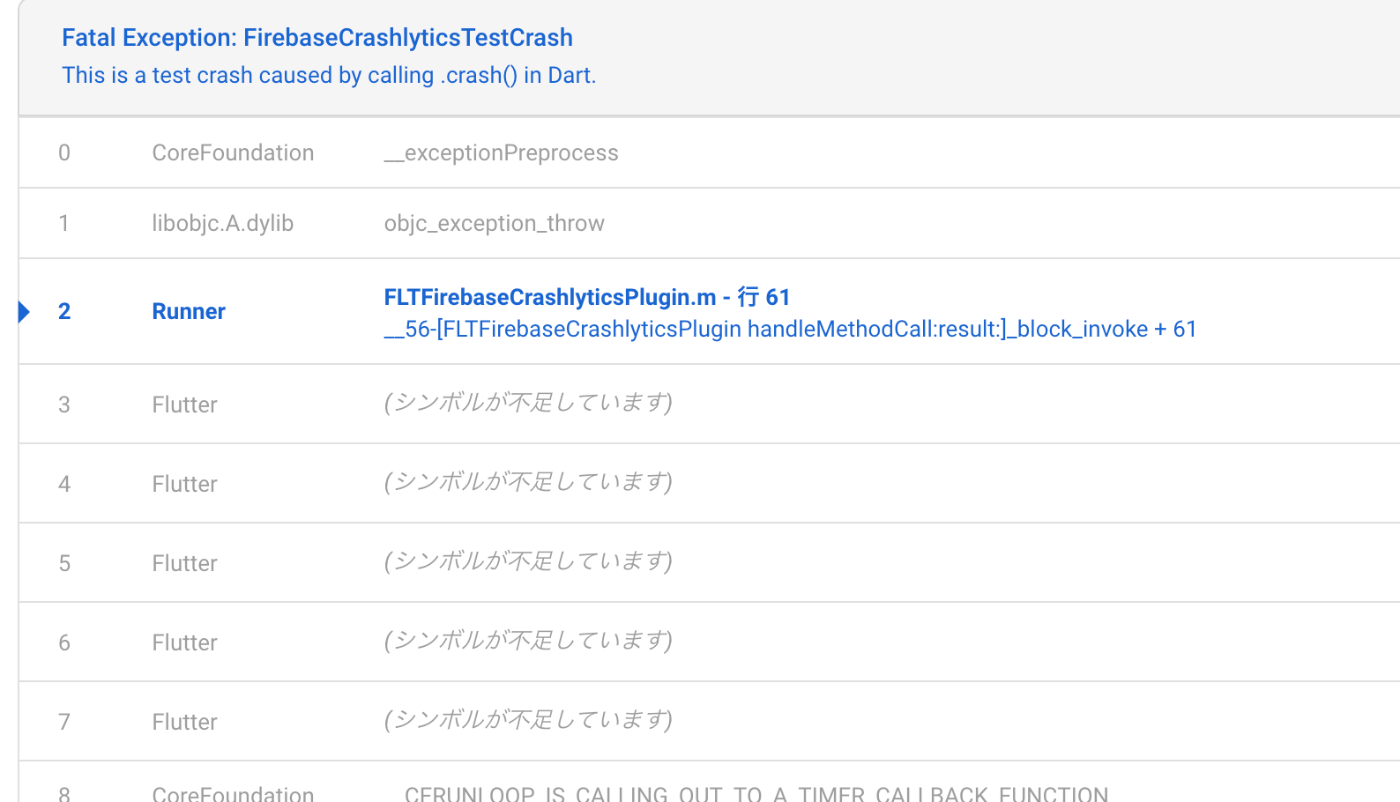Click Flutter library name in frame 6
Image resolution: width=1400 pixels, height=802 pixels.
tap(185, 642)
